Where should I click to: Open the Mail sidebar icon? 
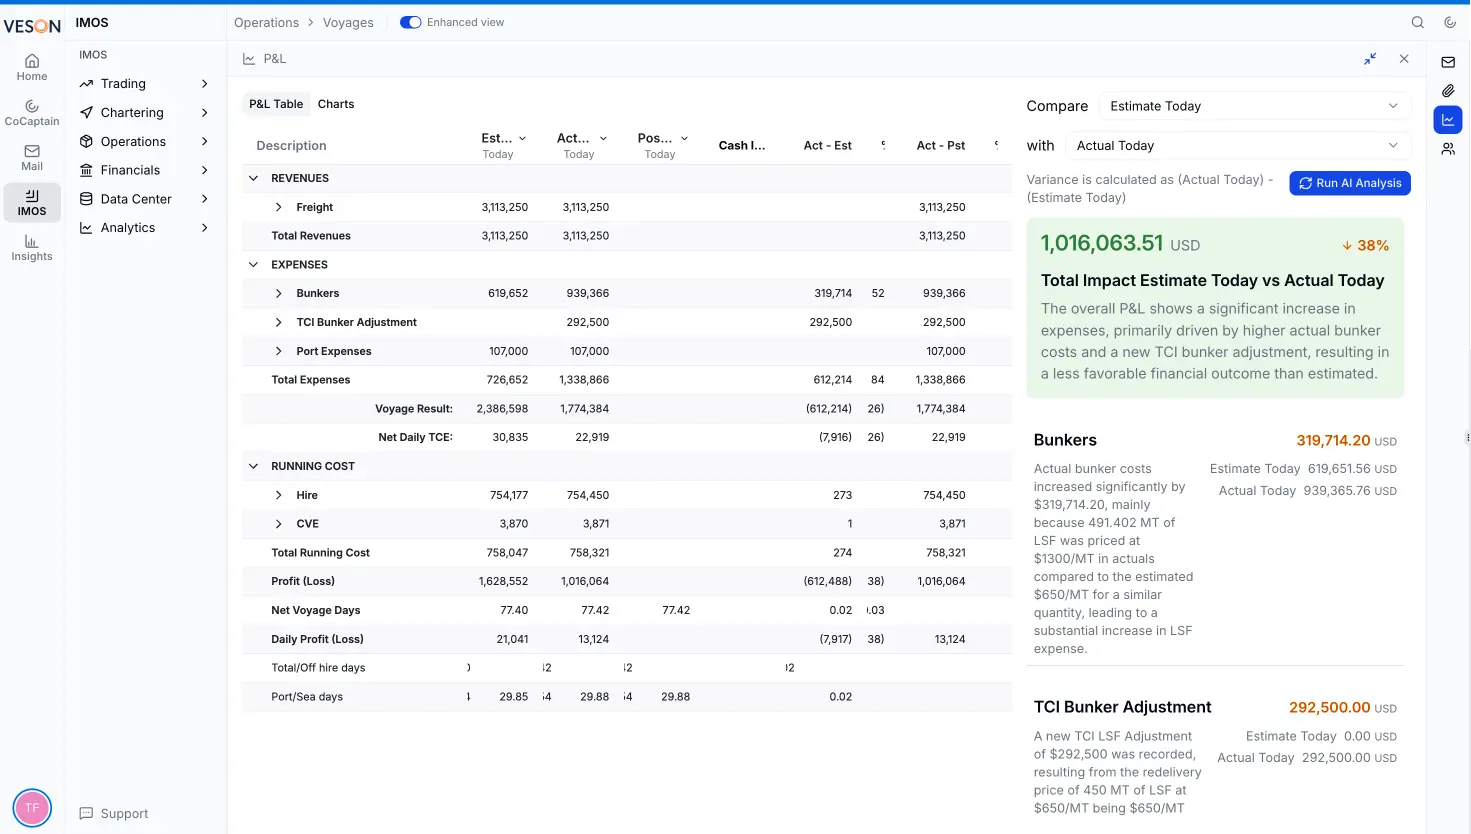click(x=32, y=158)
